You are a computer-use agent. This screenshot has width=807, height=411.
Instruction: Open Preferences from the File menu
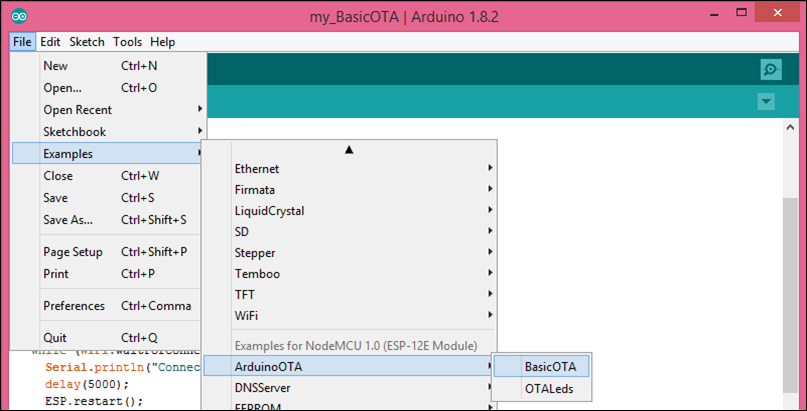click(107, 306)
